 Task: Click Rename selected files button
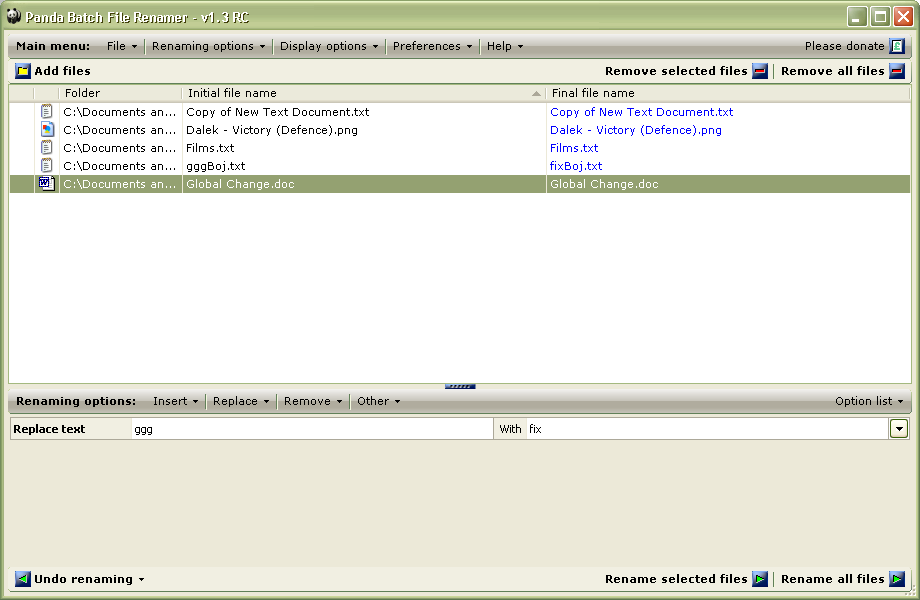click(x=686, y=579)
